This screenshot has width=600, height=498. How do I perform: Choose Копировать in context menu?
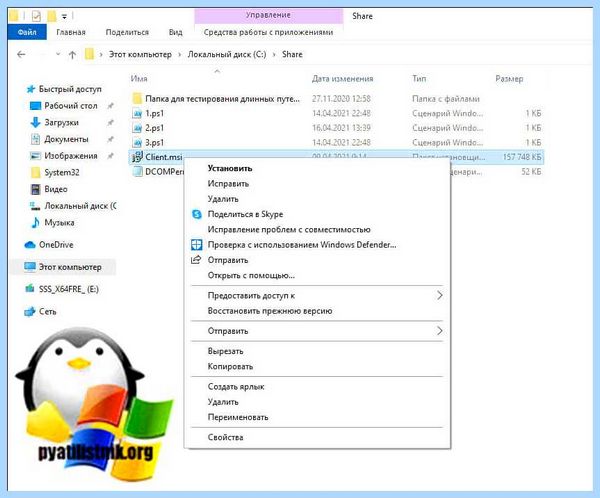pos(230,366)
